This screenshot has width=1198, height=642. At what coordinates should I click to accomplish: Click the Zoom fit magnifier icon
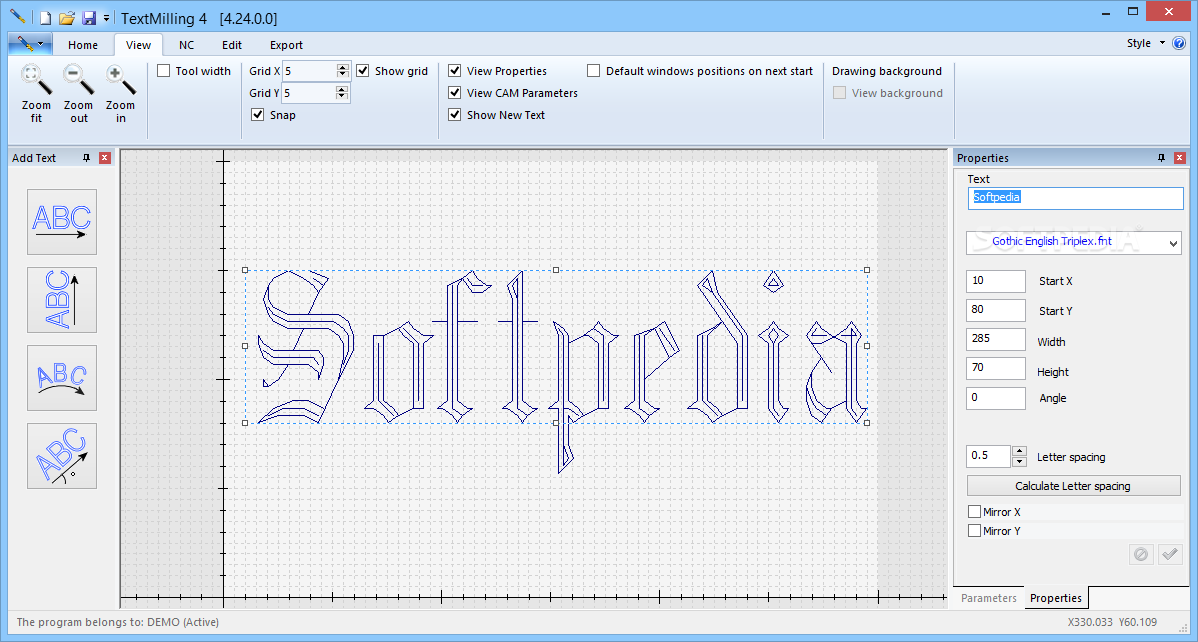(x=36, y=79)
